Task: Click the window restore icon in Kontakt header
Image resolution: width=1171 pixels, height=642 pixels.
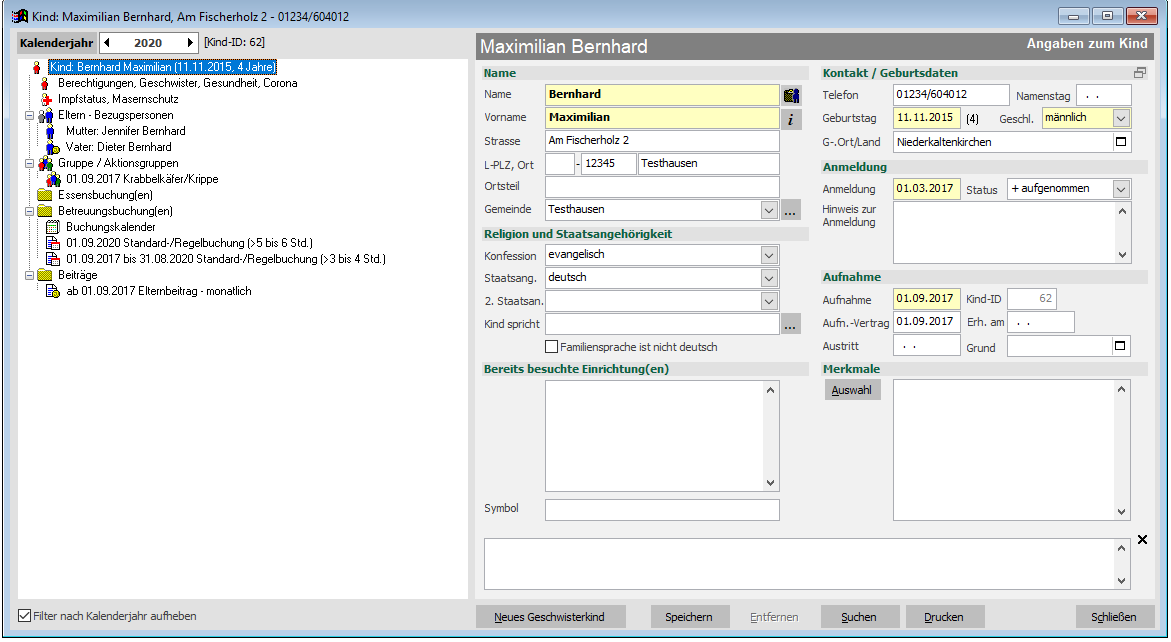Action: point(1139,73)
